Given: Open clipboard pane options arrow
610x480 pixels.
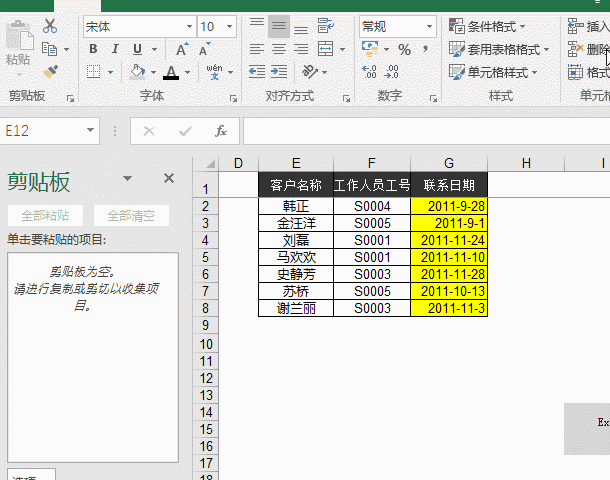Looking at the screenshot, I should (x=127, y=179).
